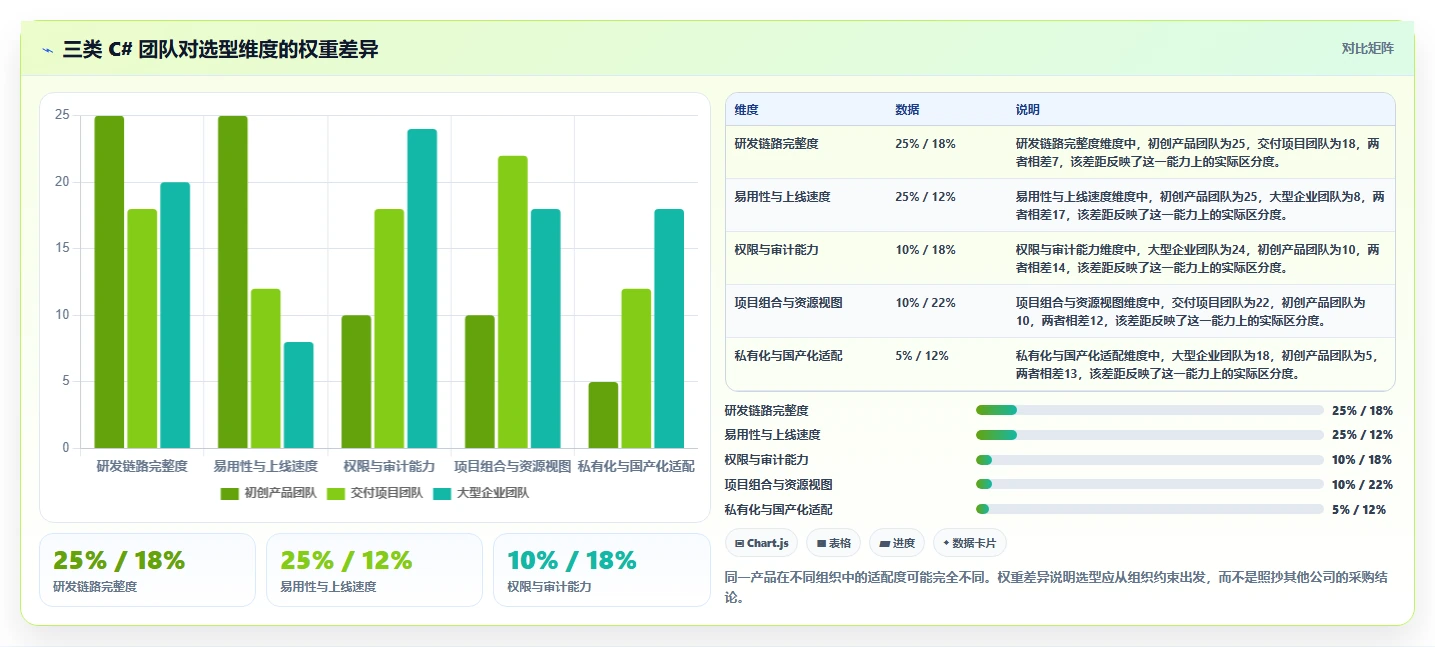Click the 说明 column header in the table

click(1028, 110)
